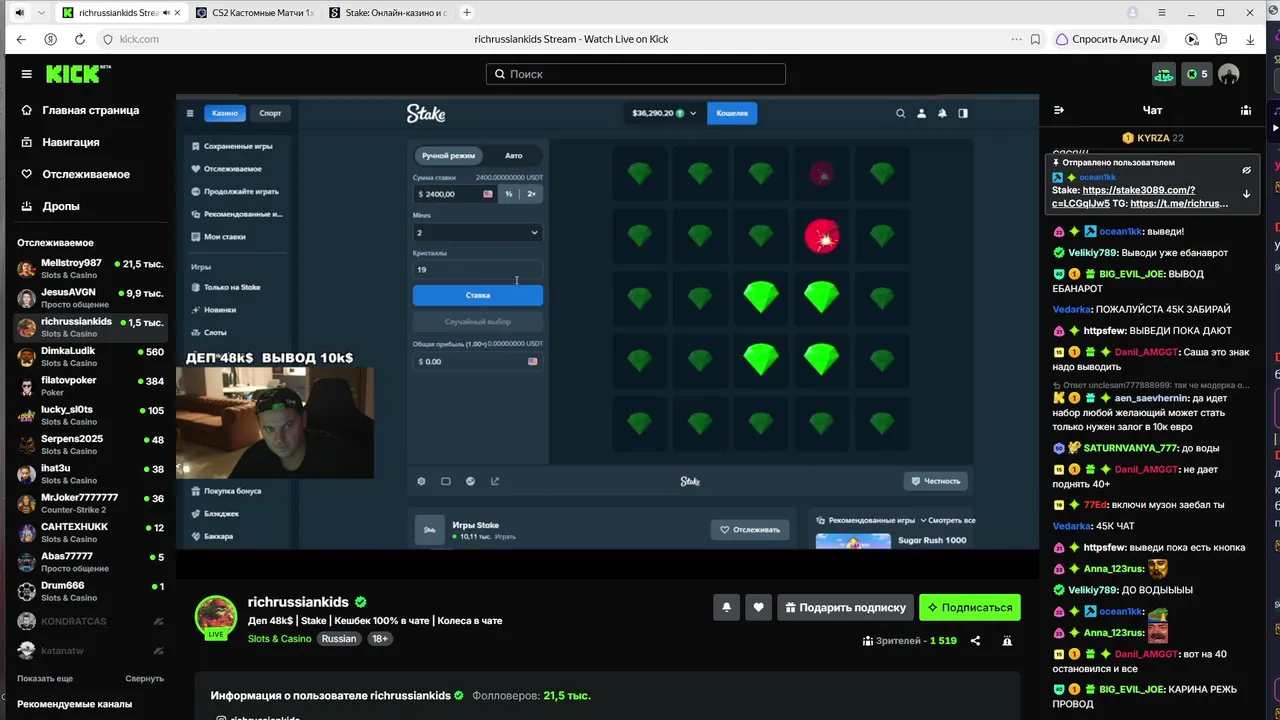Click the Kick search field Поиск
The width and height of the screenshot is (1280, 720).
click(x=636, y=74)
